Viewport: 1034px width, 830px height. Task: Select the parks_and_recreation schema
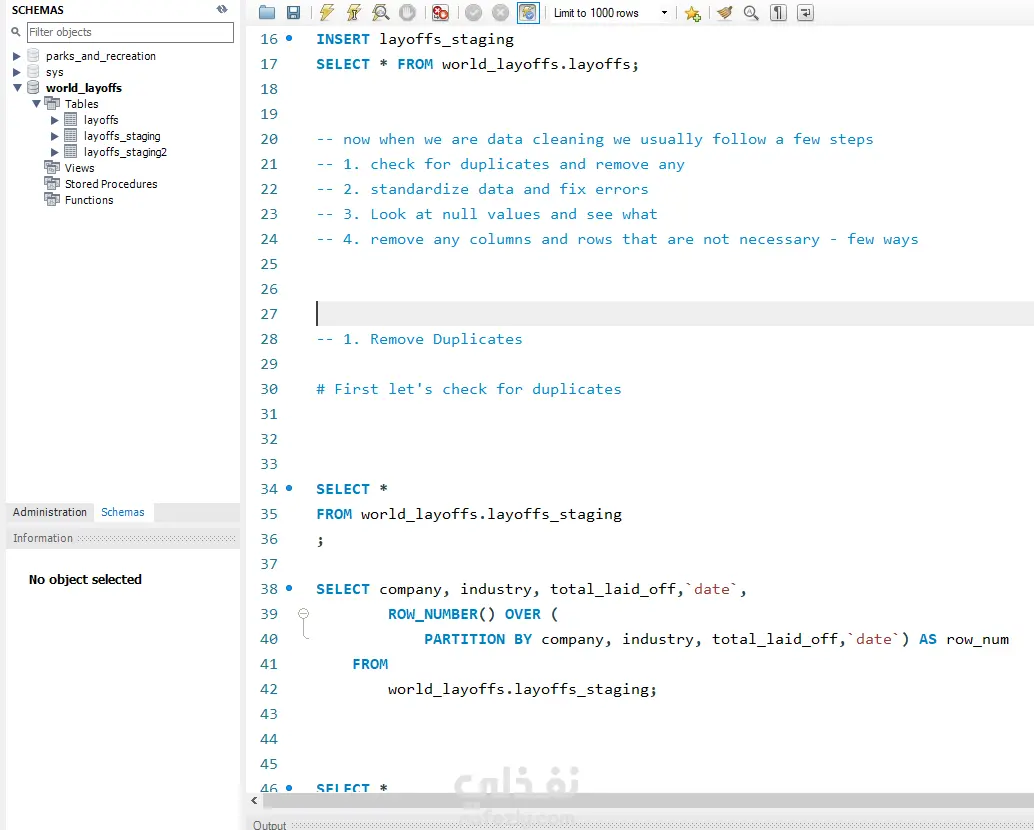click(x=100, y=56)
